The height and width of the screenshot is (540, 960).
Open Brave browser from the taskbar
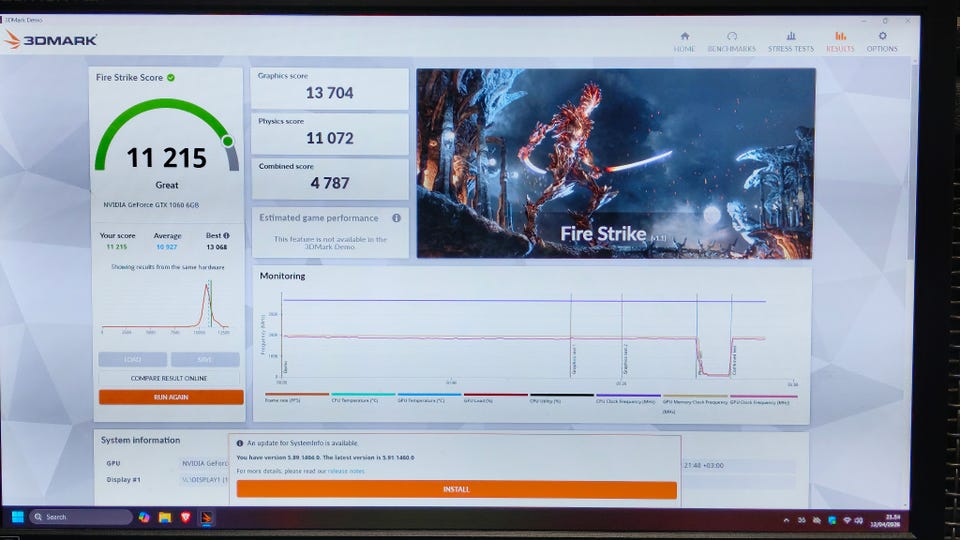click(x=186, y=517)
